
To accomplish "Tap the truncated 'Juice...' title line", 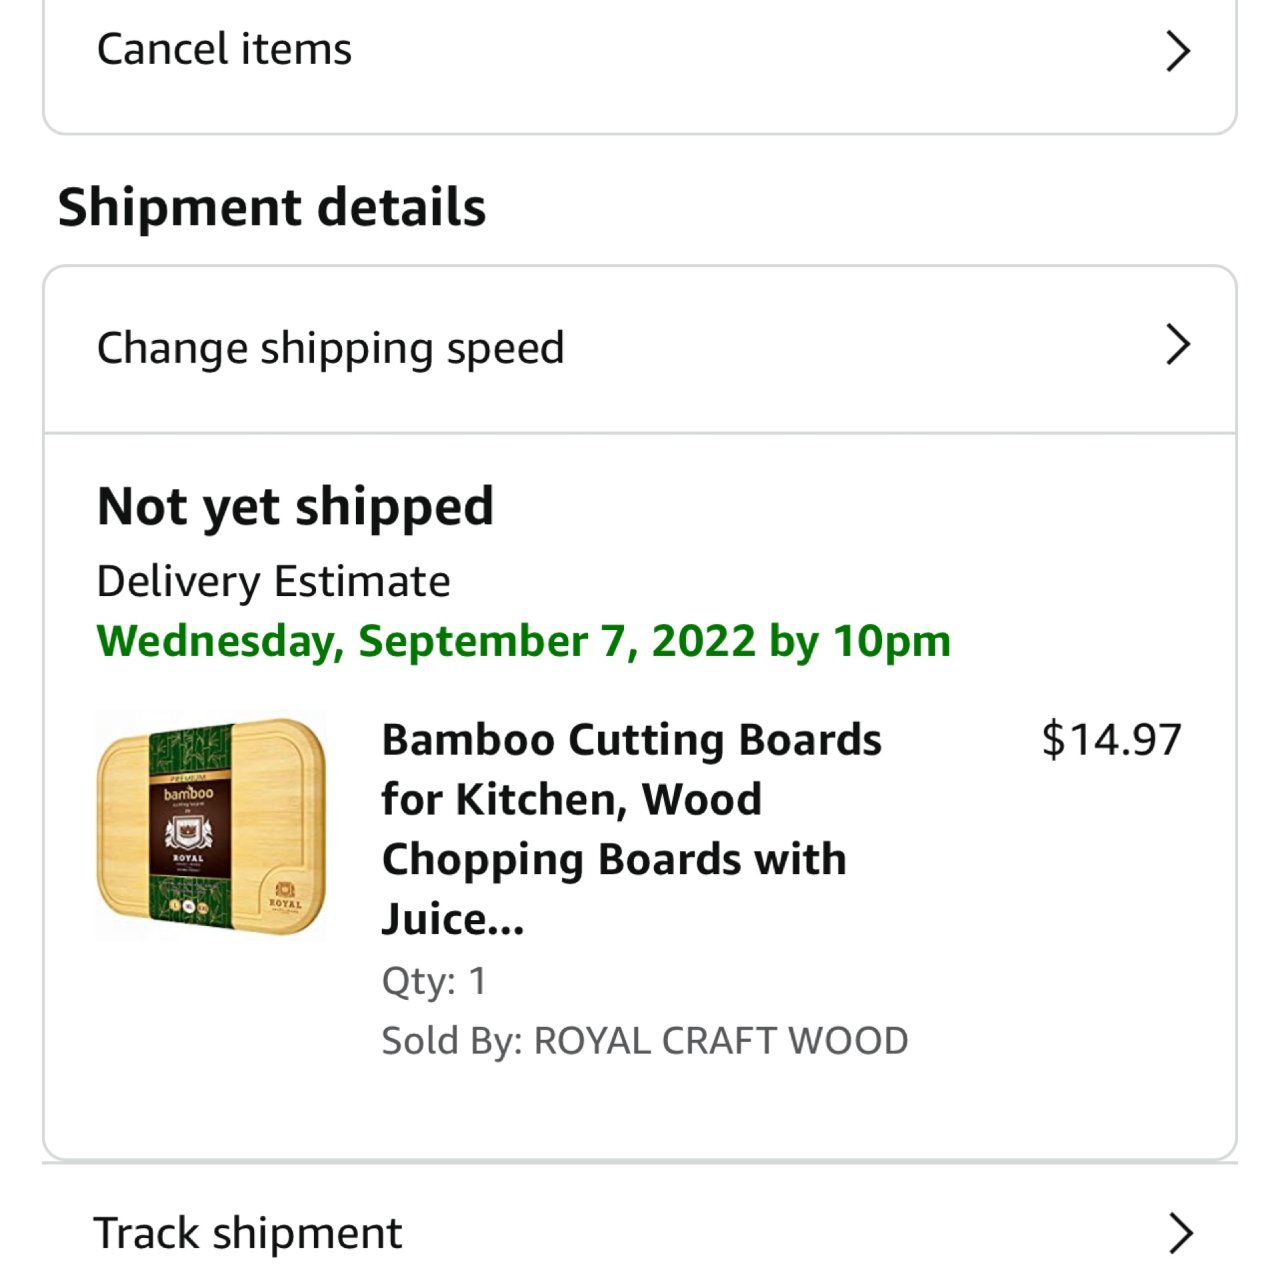I will 452,919.
